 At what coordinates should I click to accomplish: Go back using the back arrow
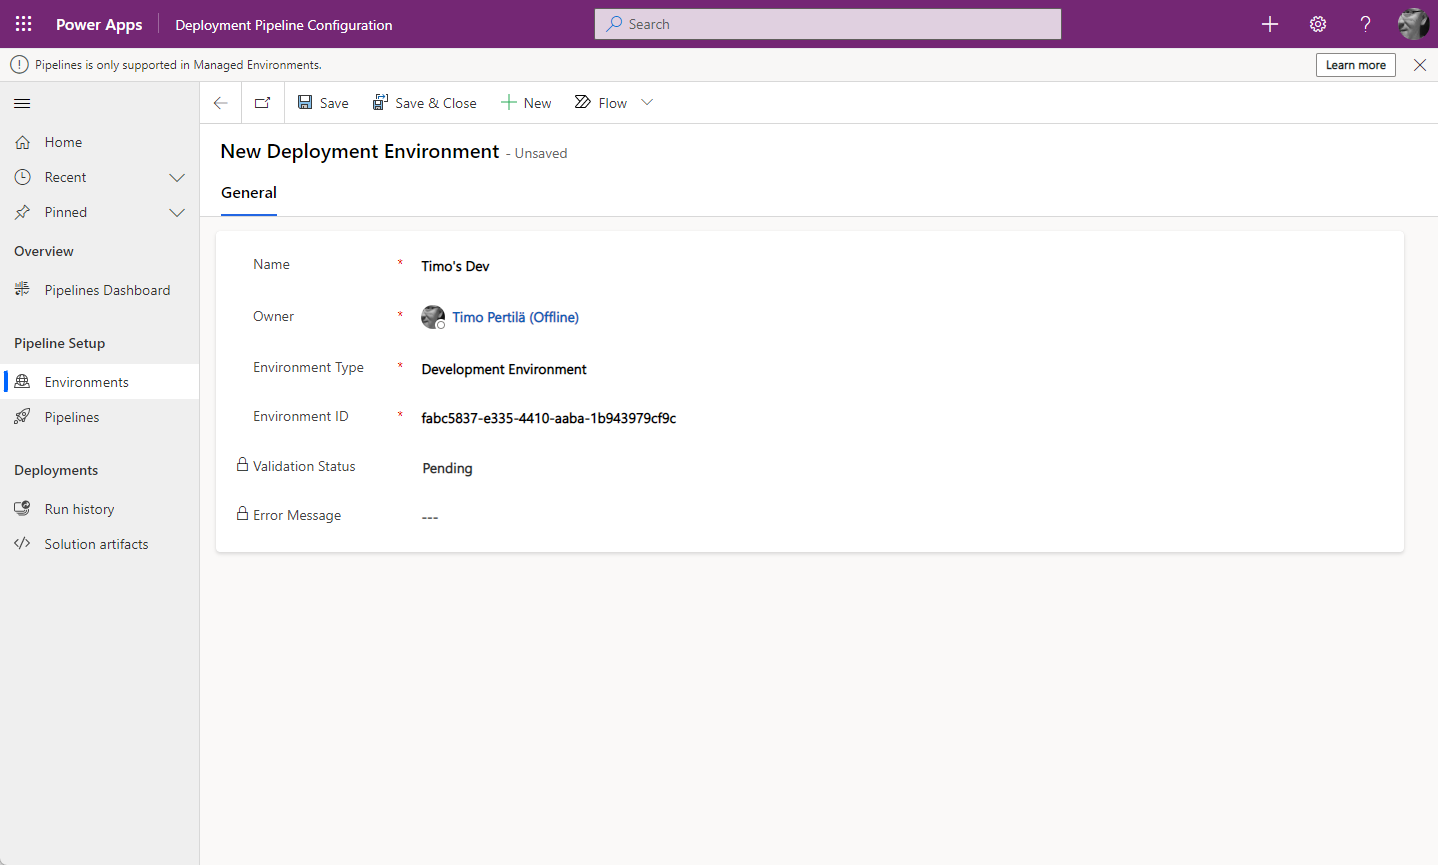(221, 103)
